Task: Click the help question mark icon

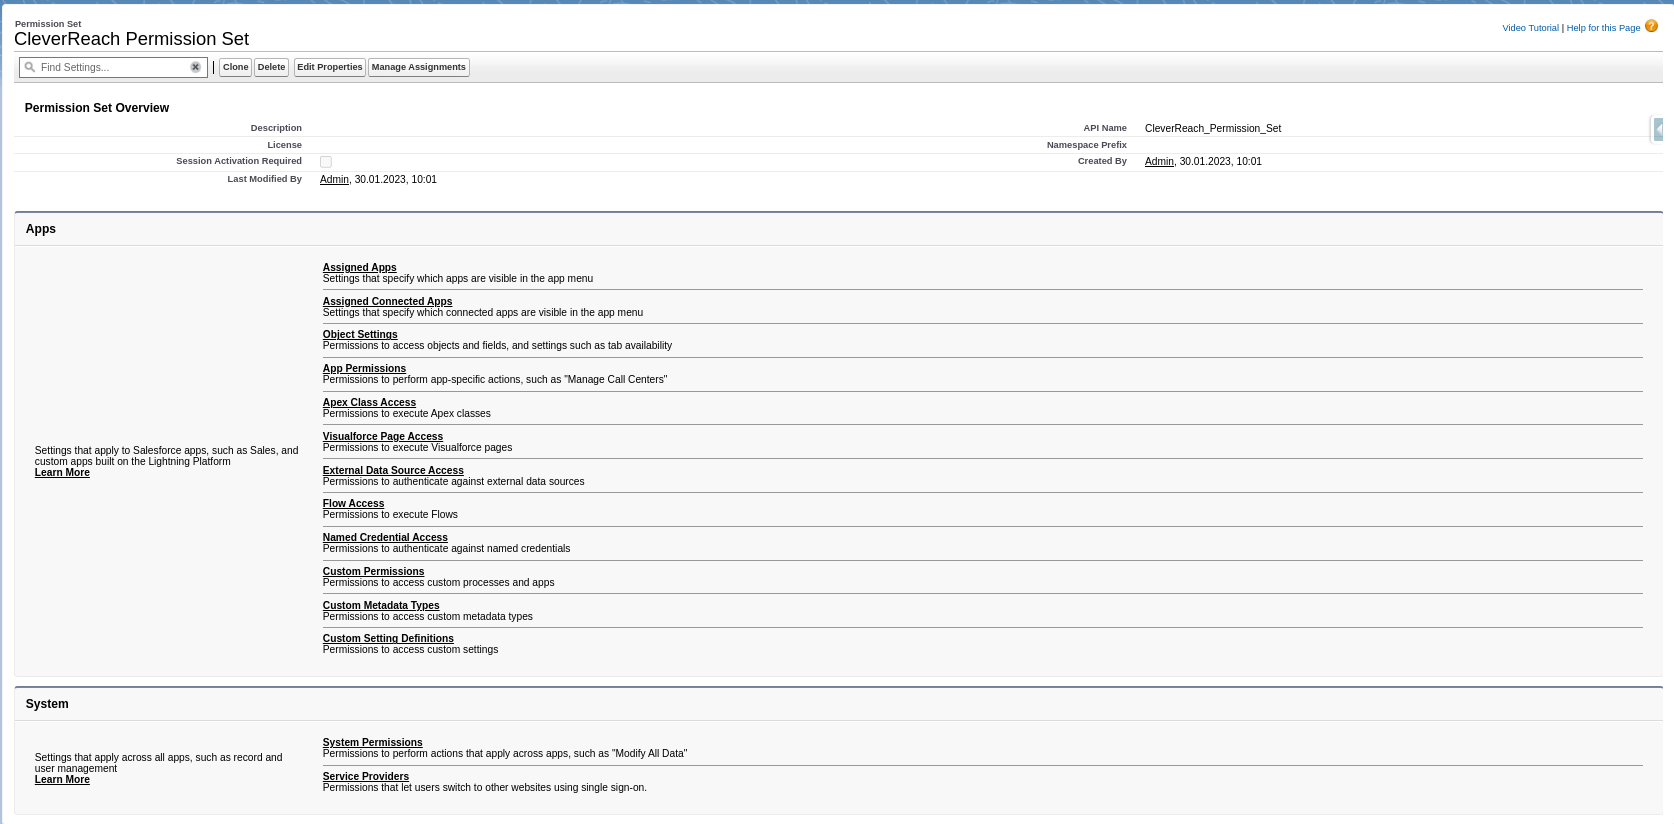Action: (1651, 26)
